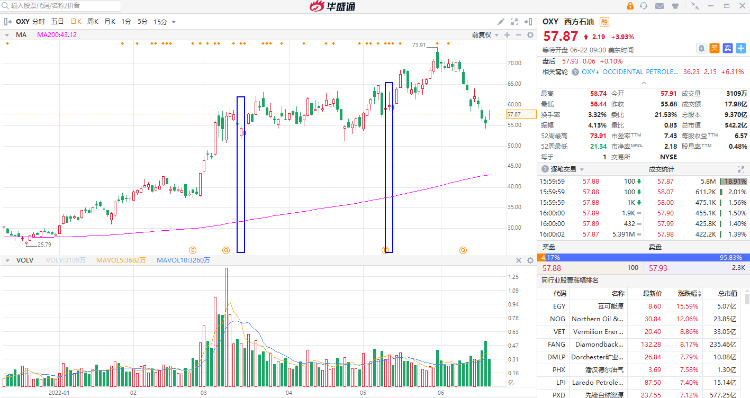
Task: Switch to the 分时 intraday chart tab
Action: (x=39, y=22)
